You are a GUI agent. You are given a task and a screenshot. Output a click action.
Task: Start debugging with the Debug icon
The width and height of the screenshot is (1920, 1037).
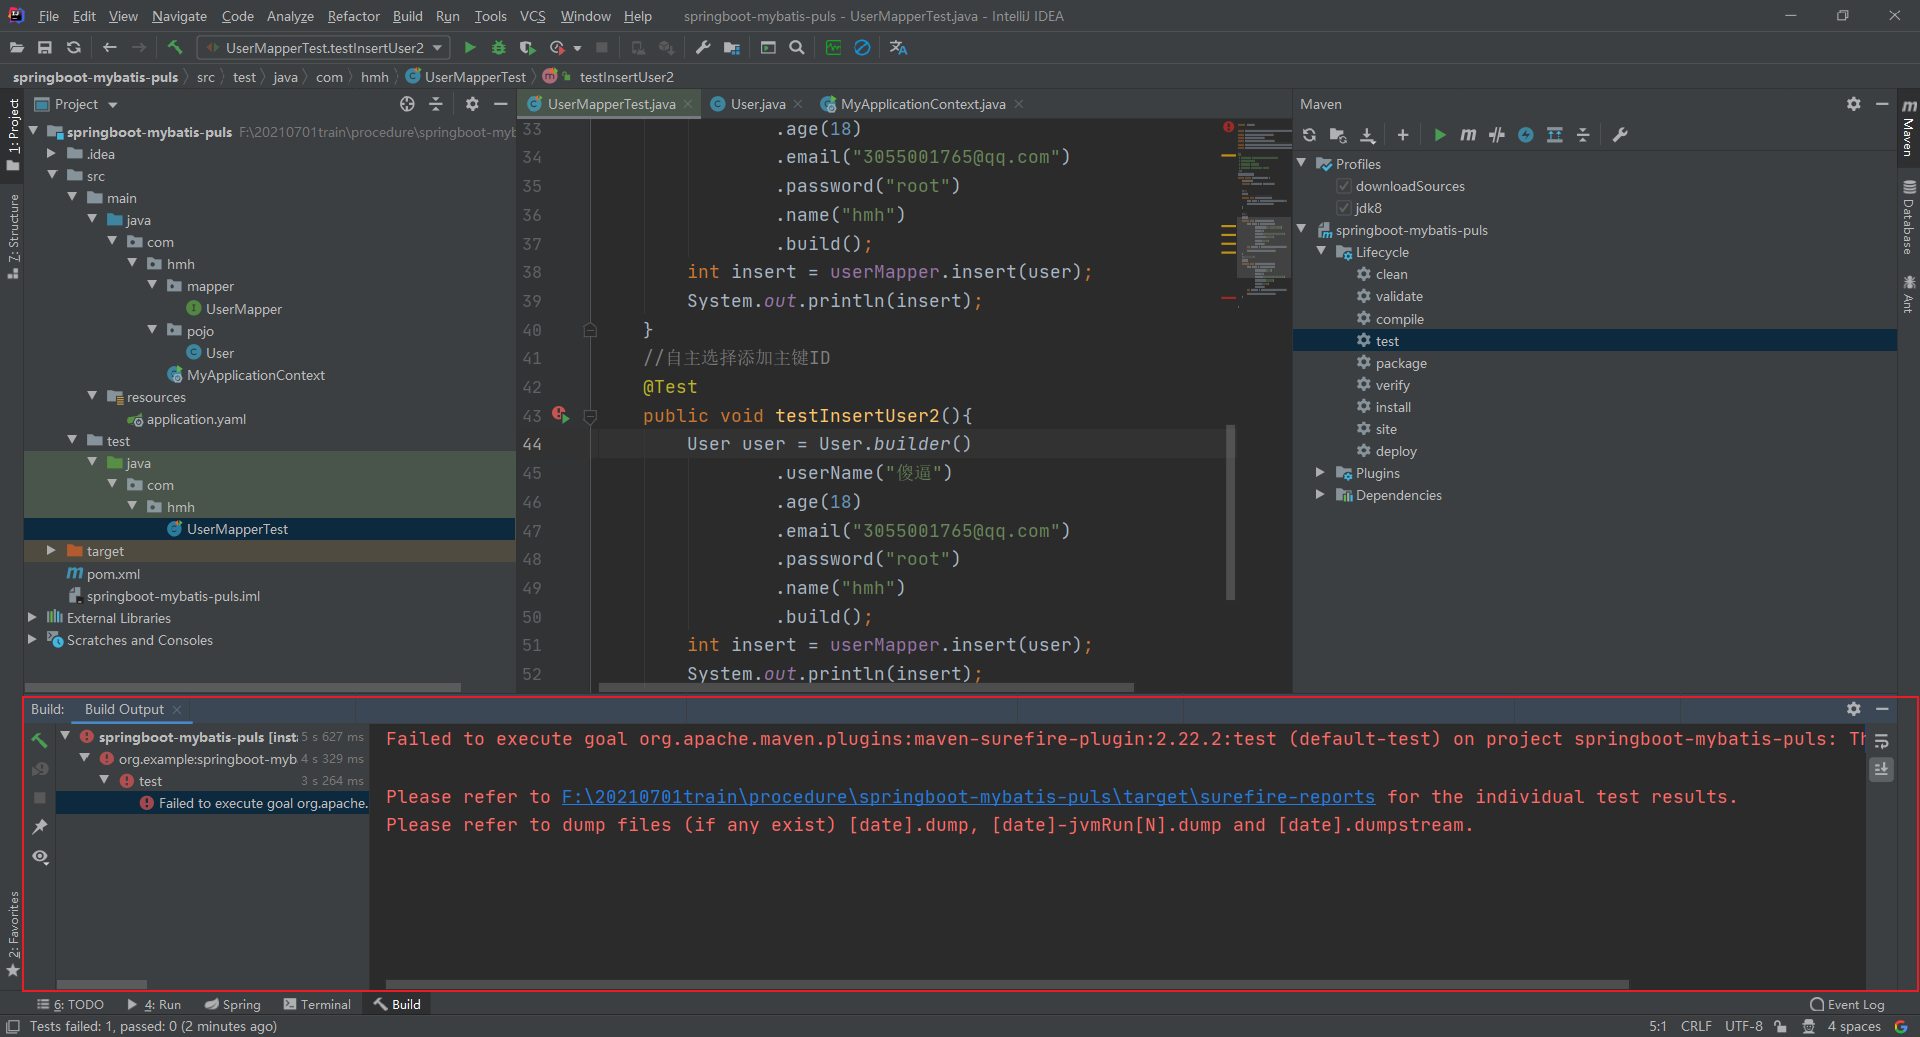[497, 47]
